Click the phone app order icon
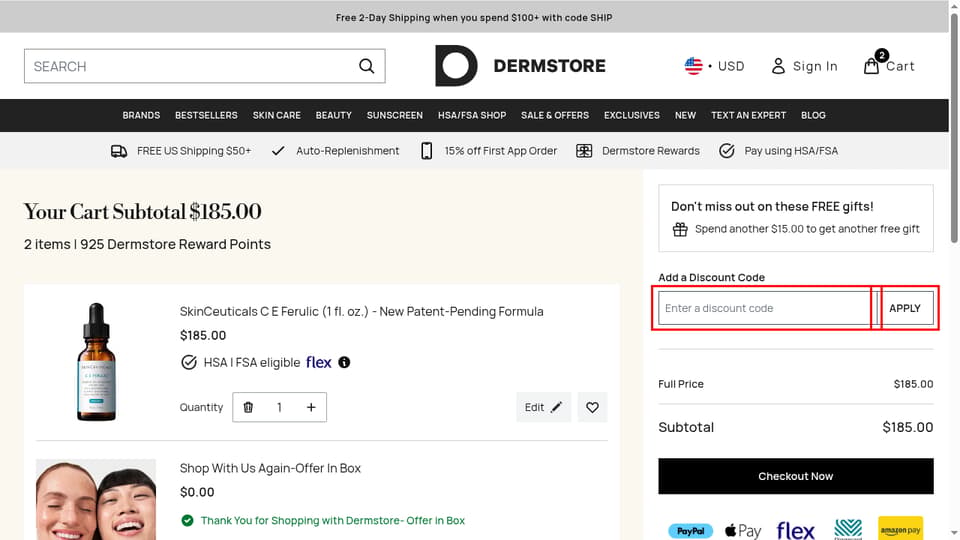The height and width of the screenshot is (540, 960). [427, 151]
